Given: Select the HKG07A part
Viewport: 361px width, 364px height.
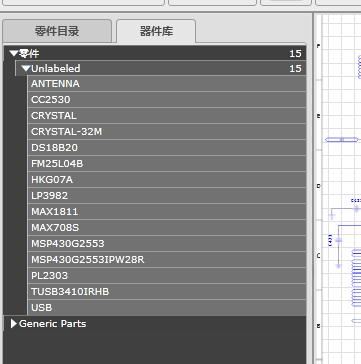Looking at the screenshot, I should 167,179.
